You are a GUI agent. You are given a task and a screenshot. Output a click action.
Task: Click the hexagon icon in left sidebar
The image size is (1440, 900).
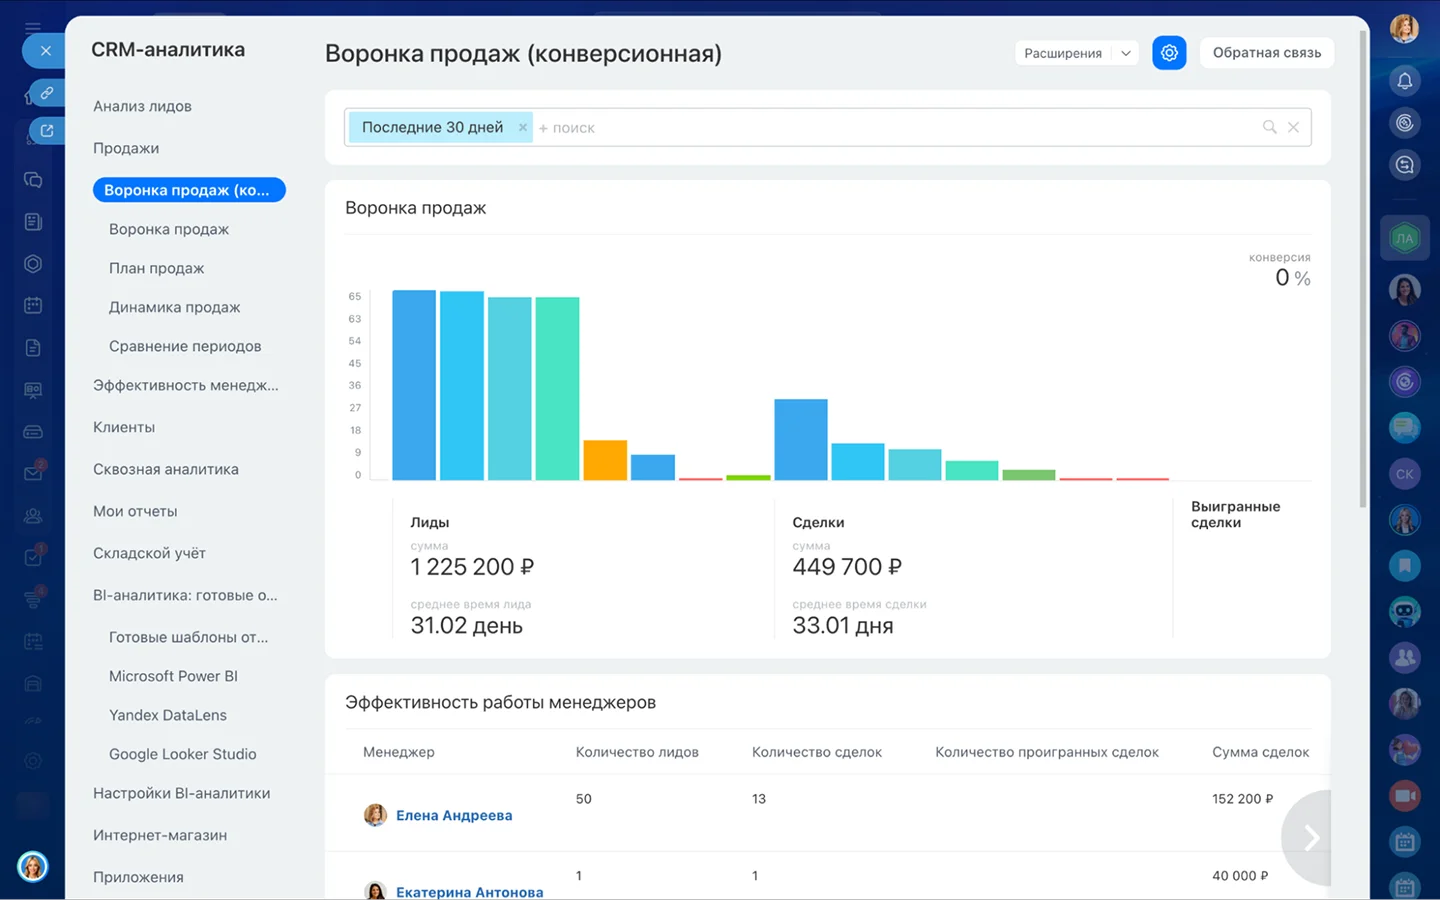click(33, 264)
